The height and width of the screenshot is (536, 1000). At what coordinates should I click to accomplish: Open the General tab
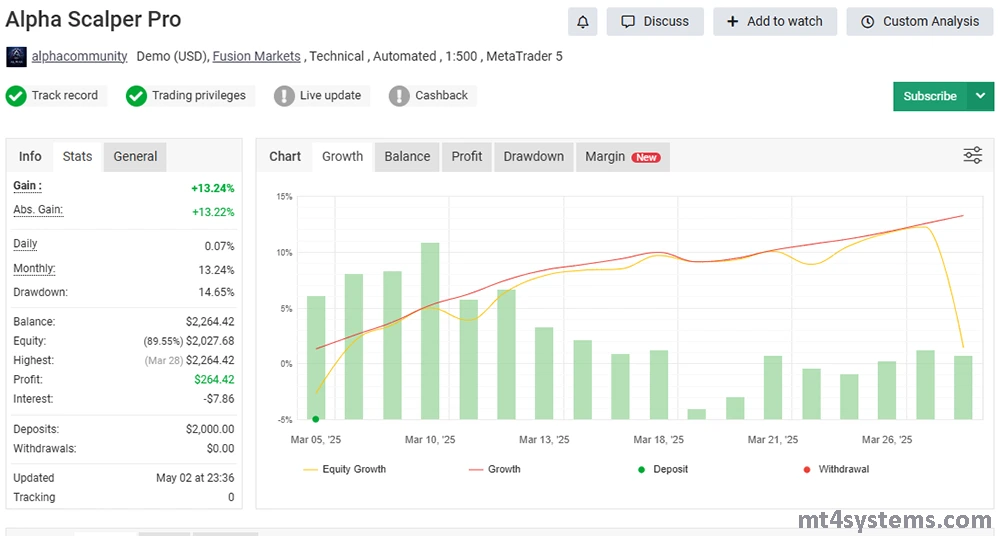135,156
